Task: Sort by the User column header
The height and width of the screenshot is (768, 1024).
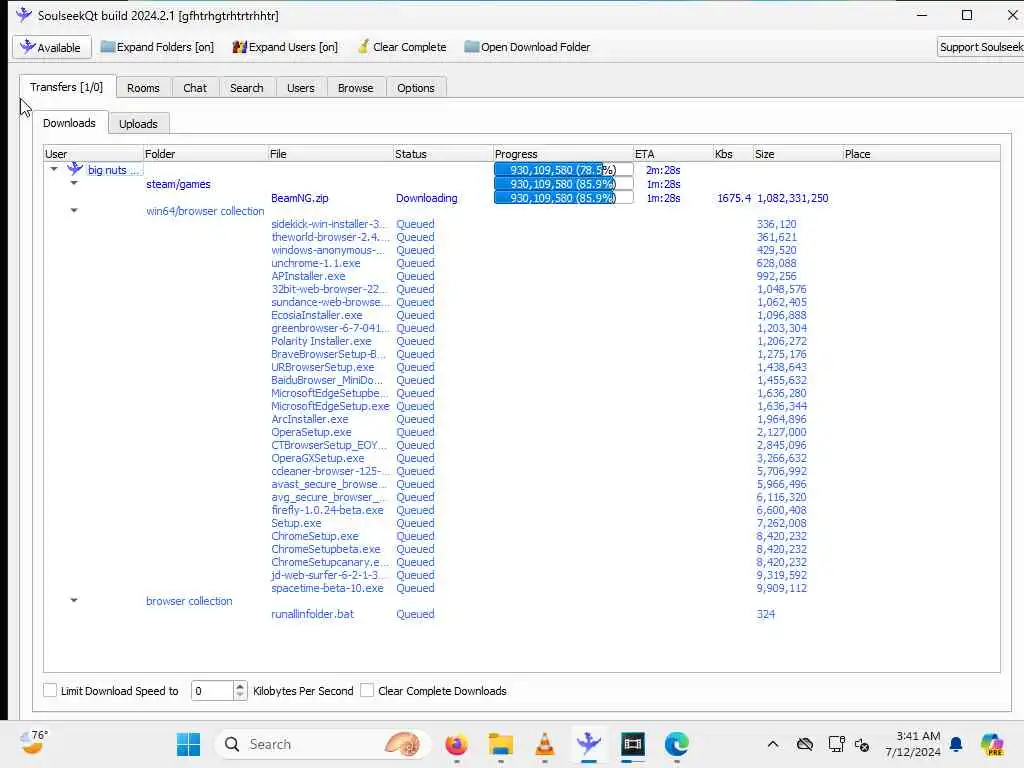Action: (x=93, y=153)
